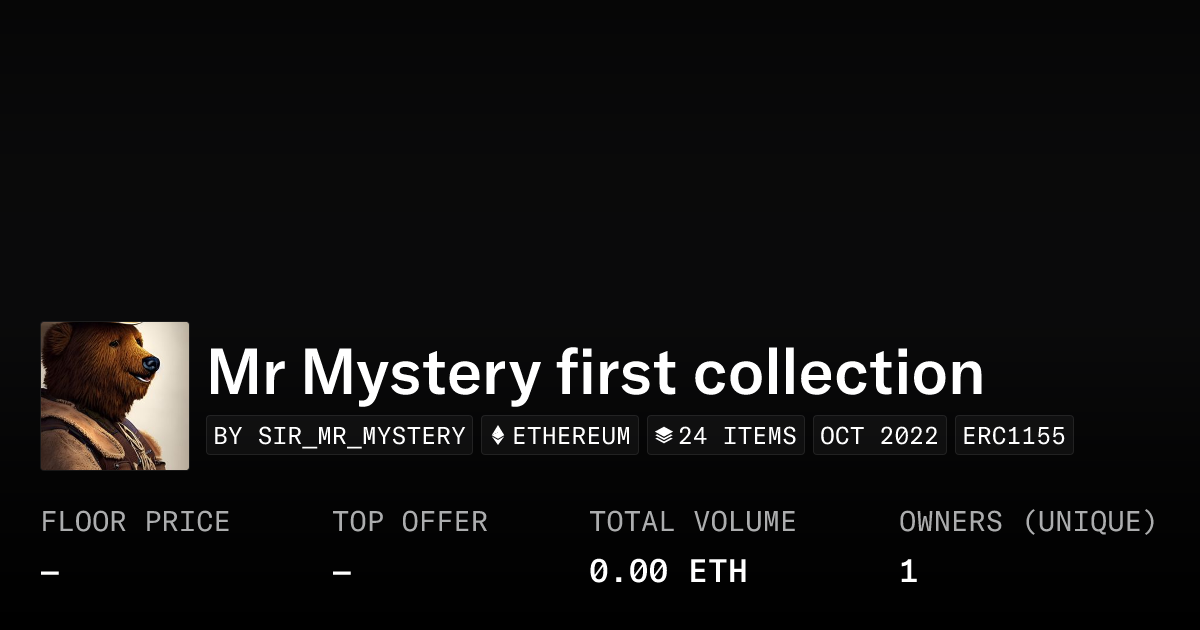
Task: Click the 24 ITEMS badge
Action: click(x=726, y=436)
